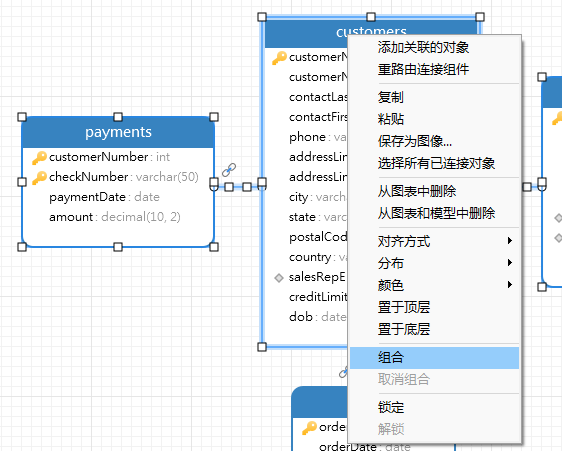The width and height of the screenshot is (562, 451).
Task: Click top-left resize handle of payments table
Action: coord(22,117)
